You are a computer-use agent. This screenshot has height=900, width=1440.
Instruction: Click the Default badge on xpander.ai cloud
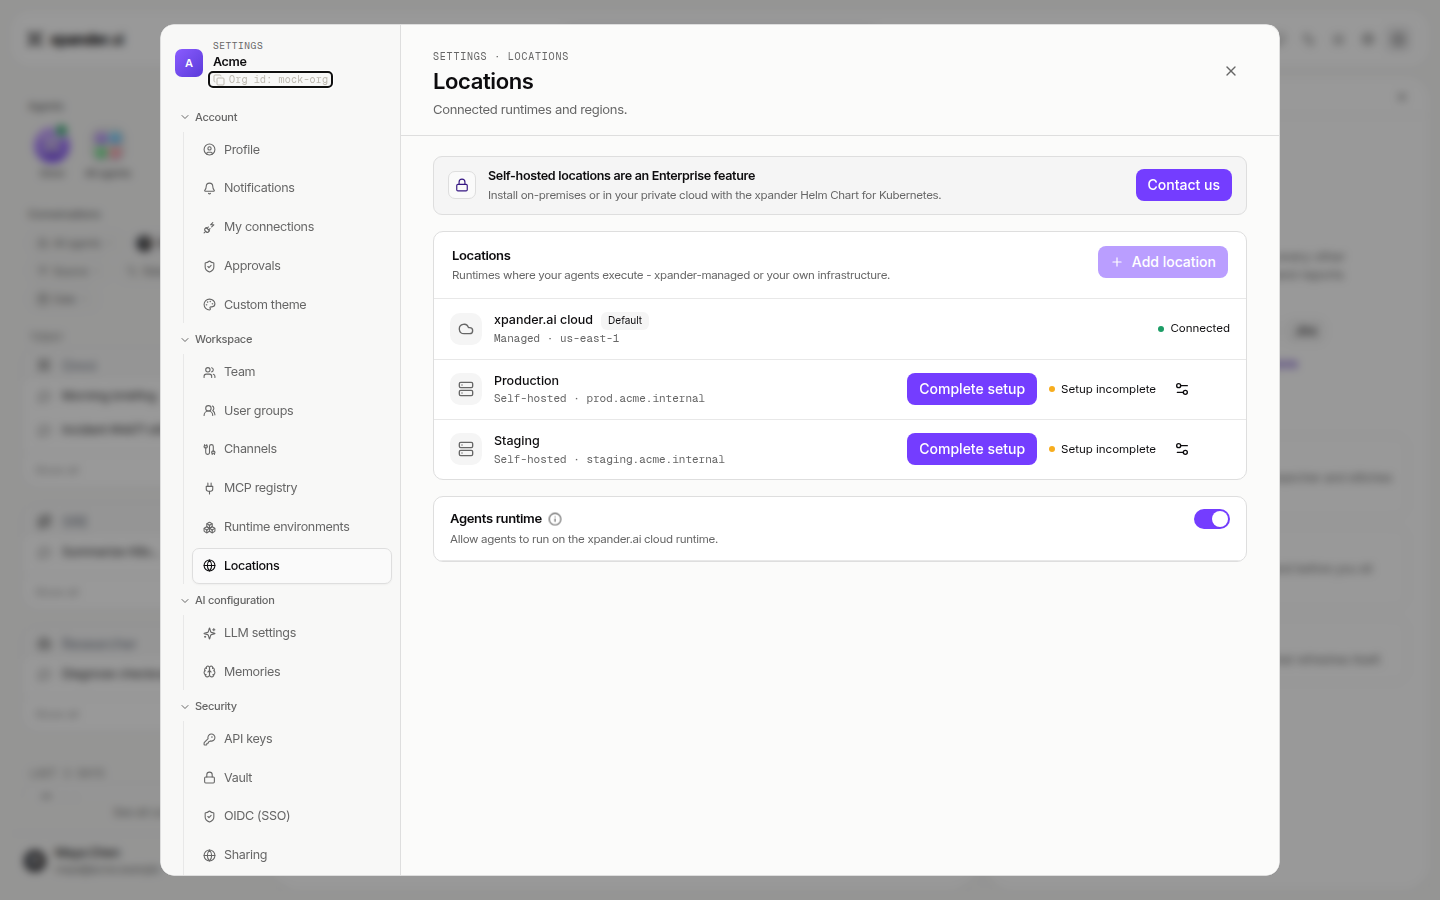click(x=625, y=321)
